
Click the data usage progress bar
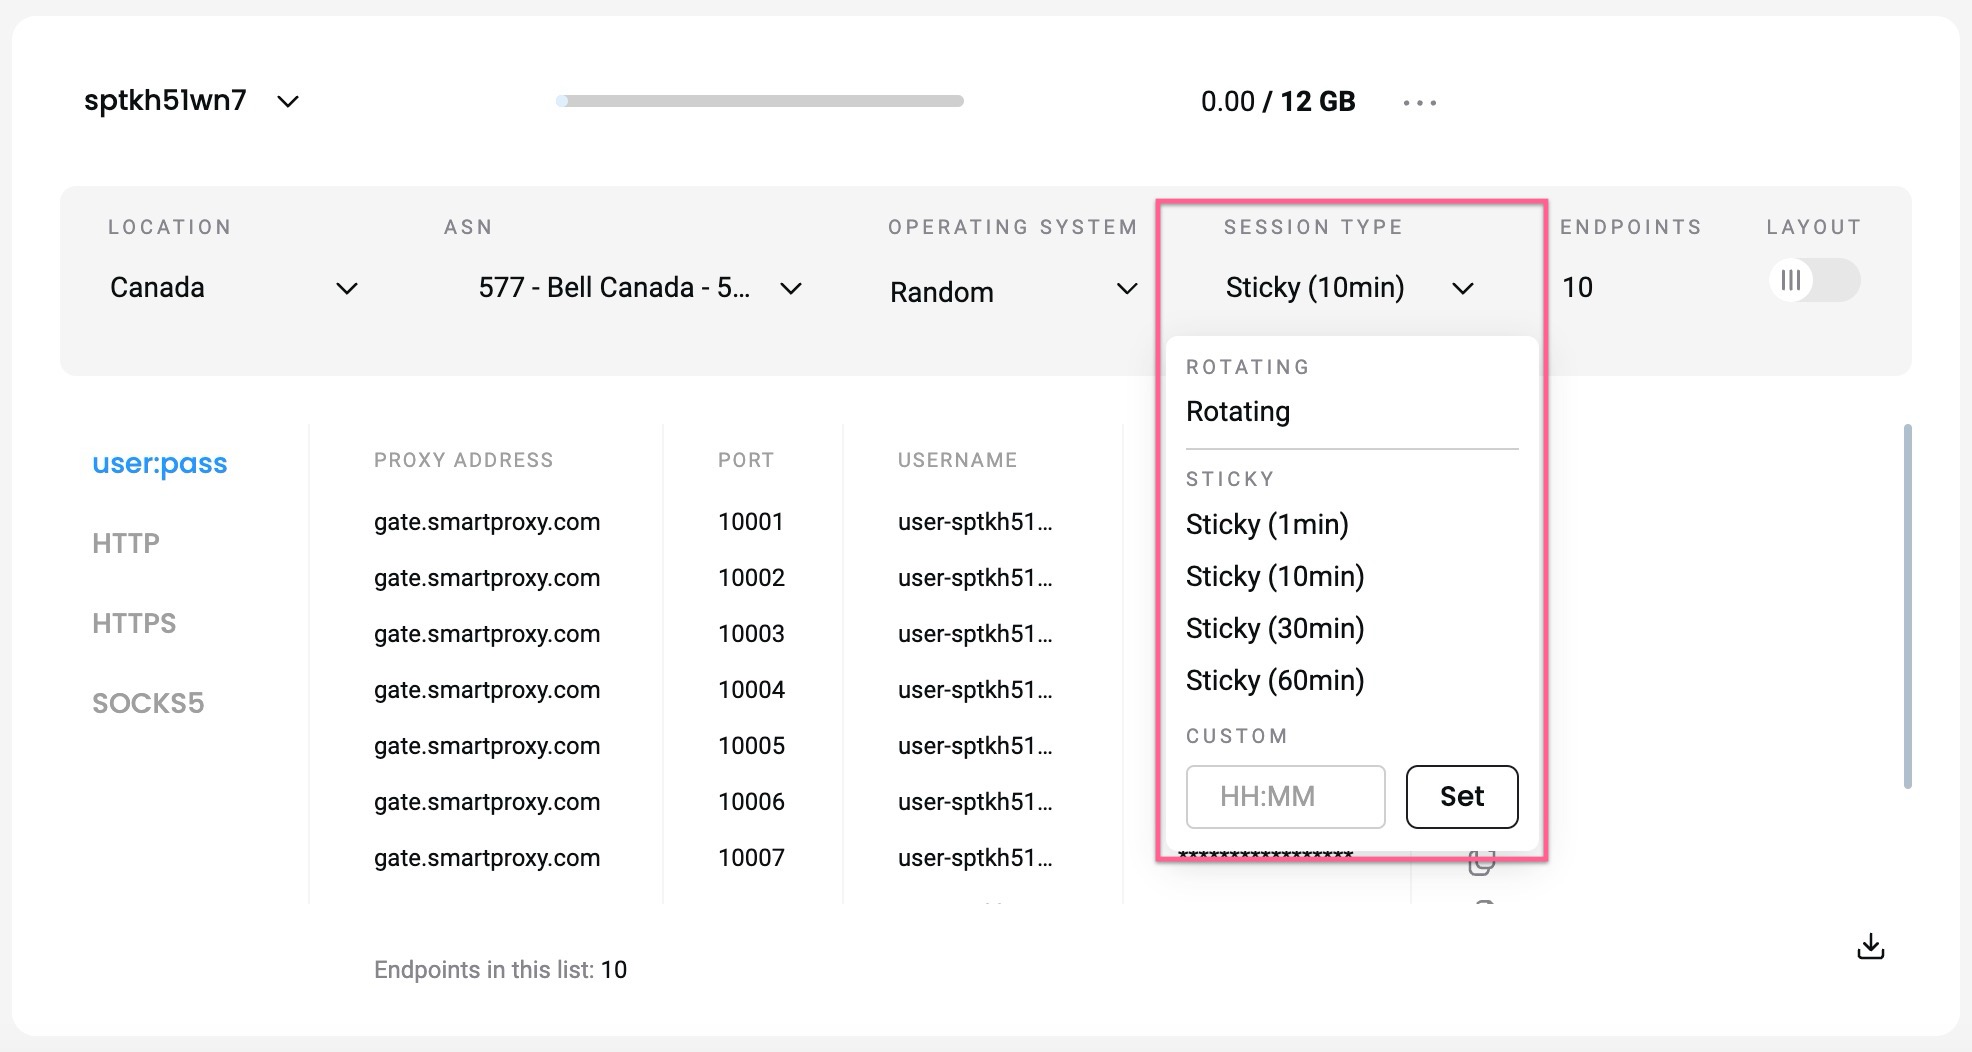tap(760, 101)
